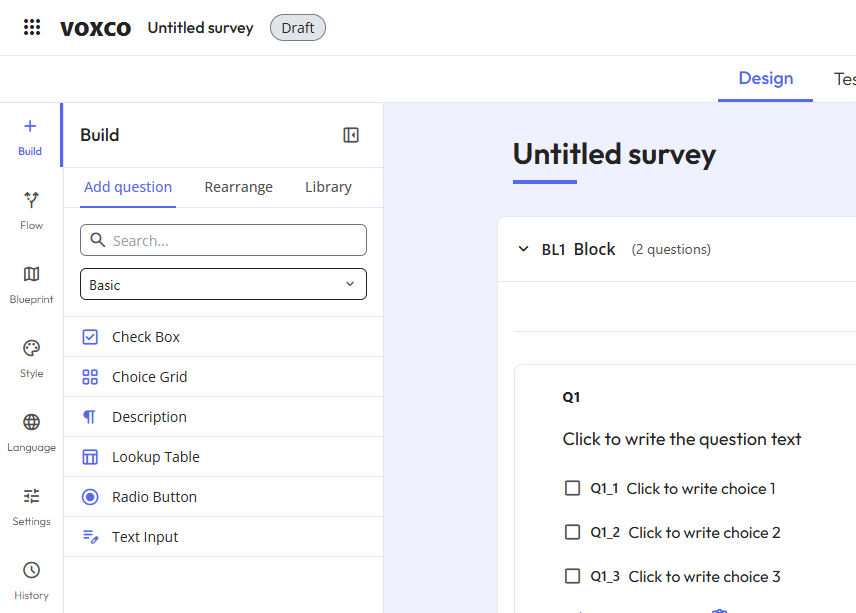Collapse the BL1 Block chevron
Viewport: 856px width, 613px height.
[524, 249]
